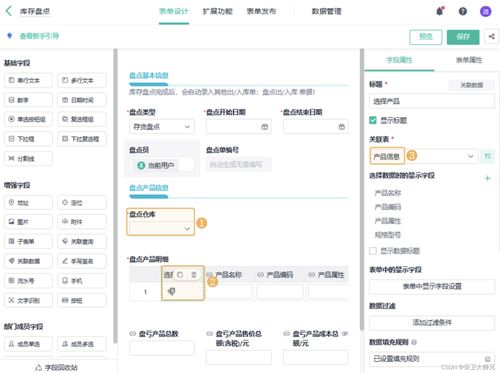The width and height of the screenshot is (500, 373).
Task: Click the linked-data icon in subform row 1
Action: tap(171, 291)
